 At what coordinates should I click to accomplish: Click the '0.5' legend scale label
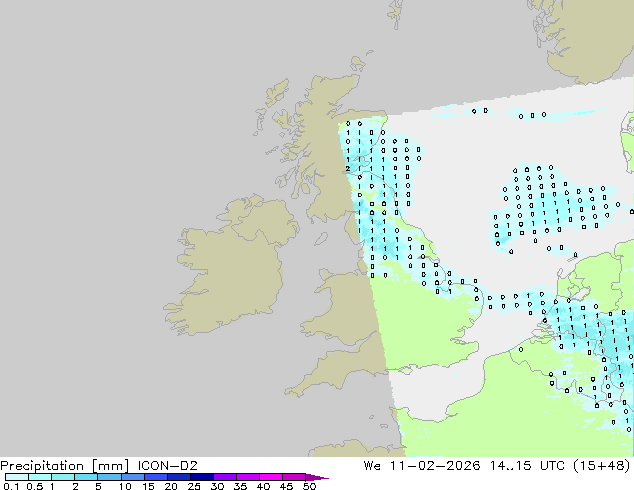pyautogui.click(x=34, y=486)
